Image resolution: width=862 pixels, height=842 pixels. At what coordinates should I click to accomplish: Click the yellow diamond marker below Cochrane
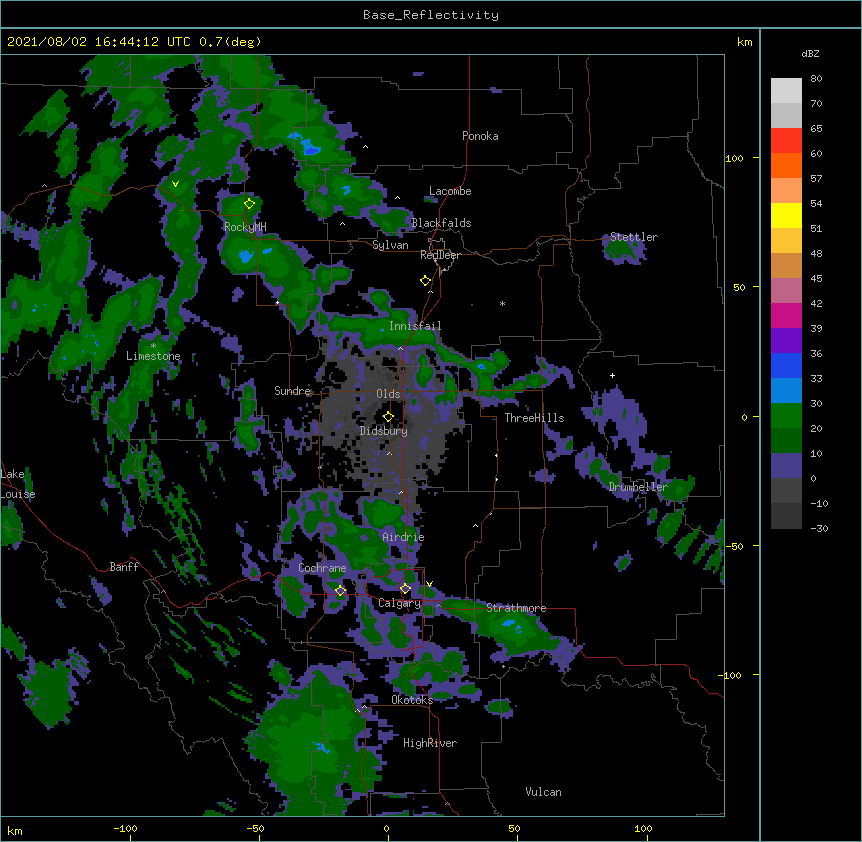(x=341, y=591)
